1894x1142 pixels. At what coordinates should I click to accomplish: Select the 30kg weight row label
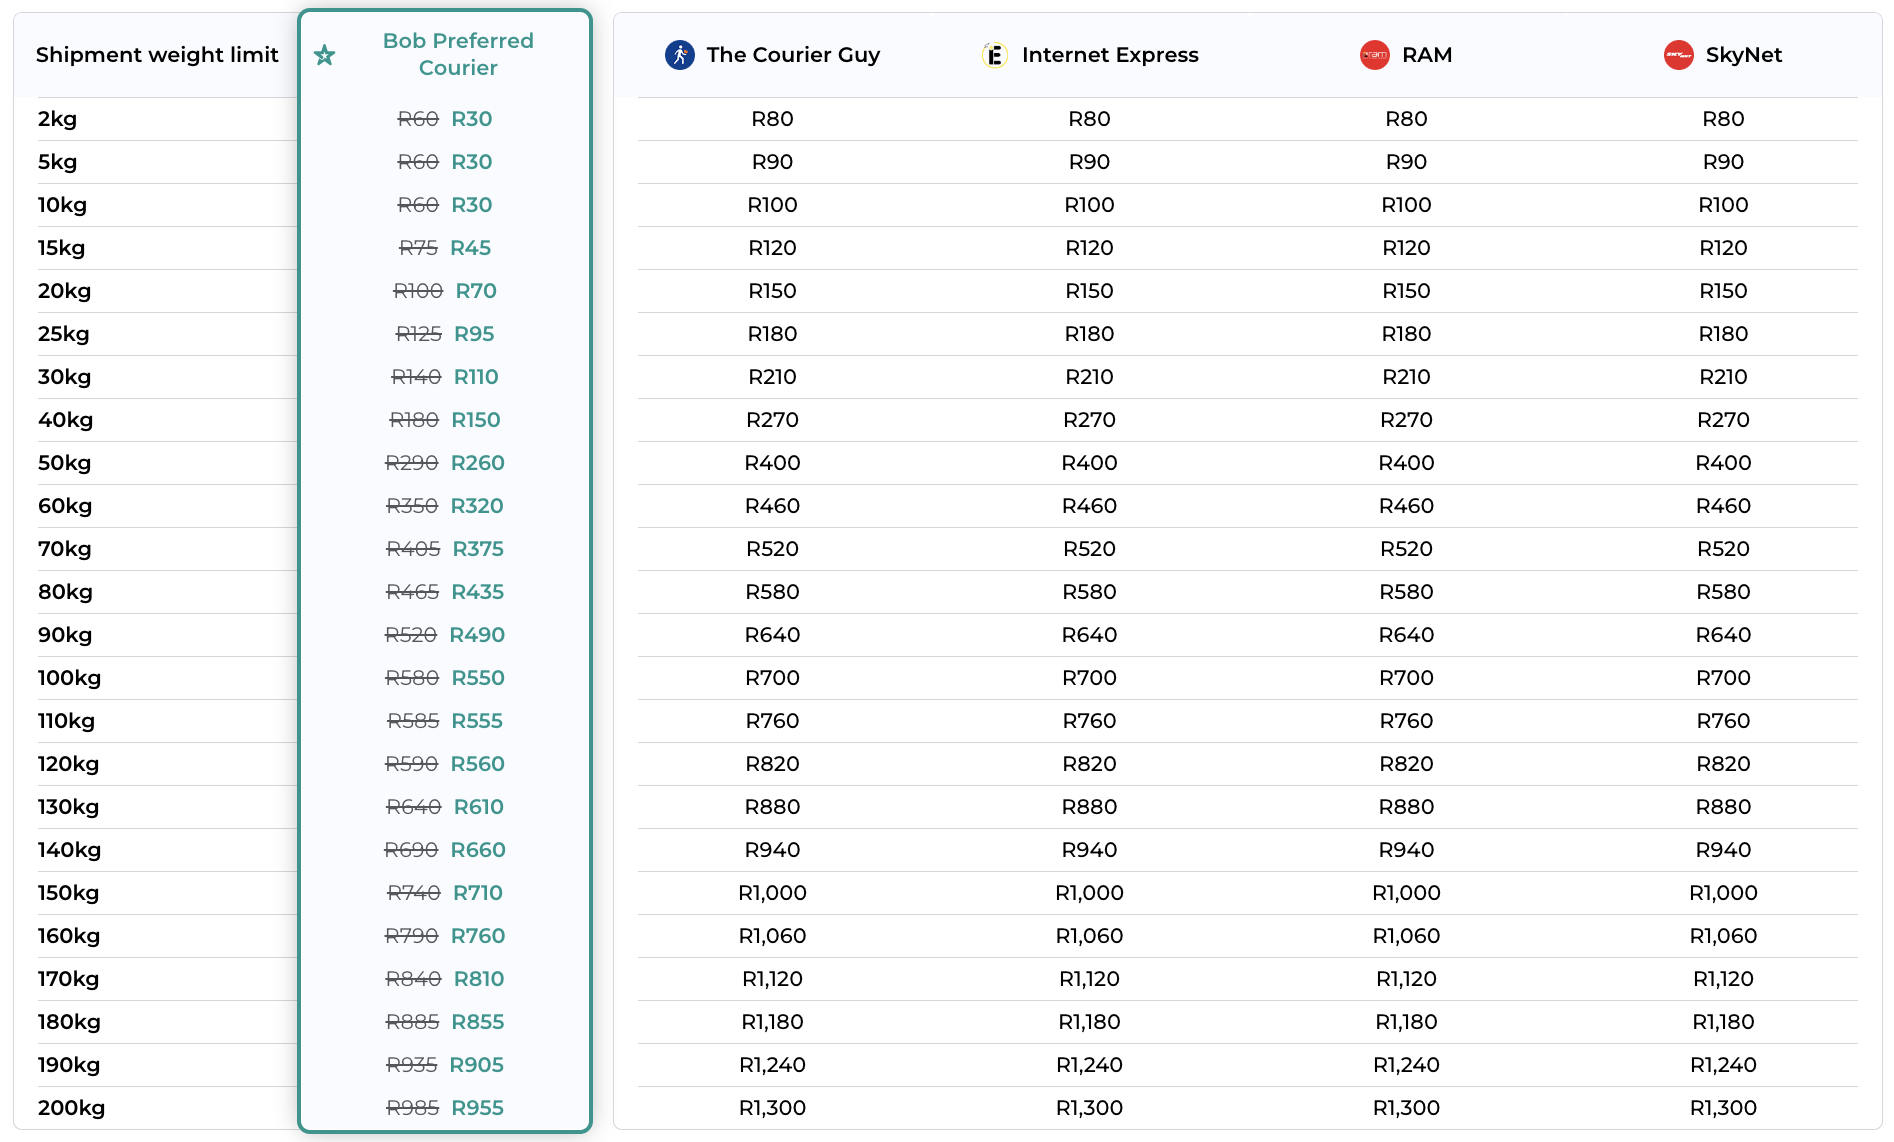(64, 377)
